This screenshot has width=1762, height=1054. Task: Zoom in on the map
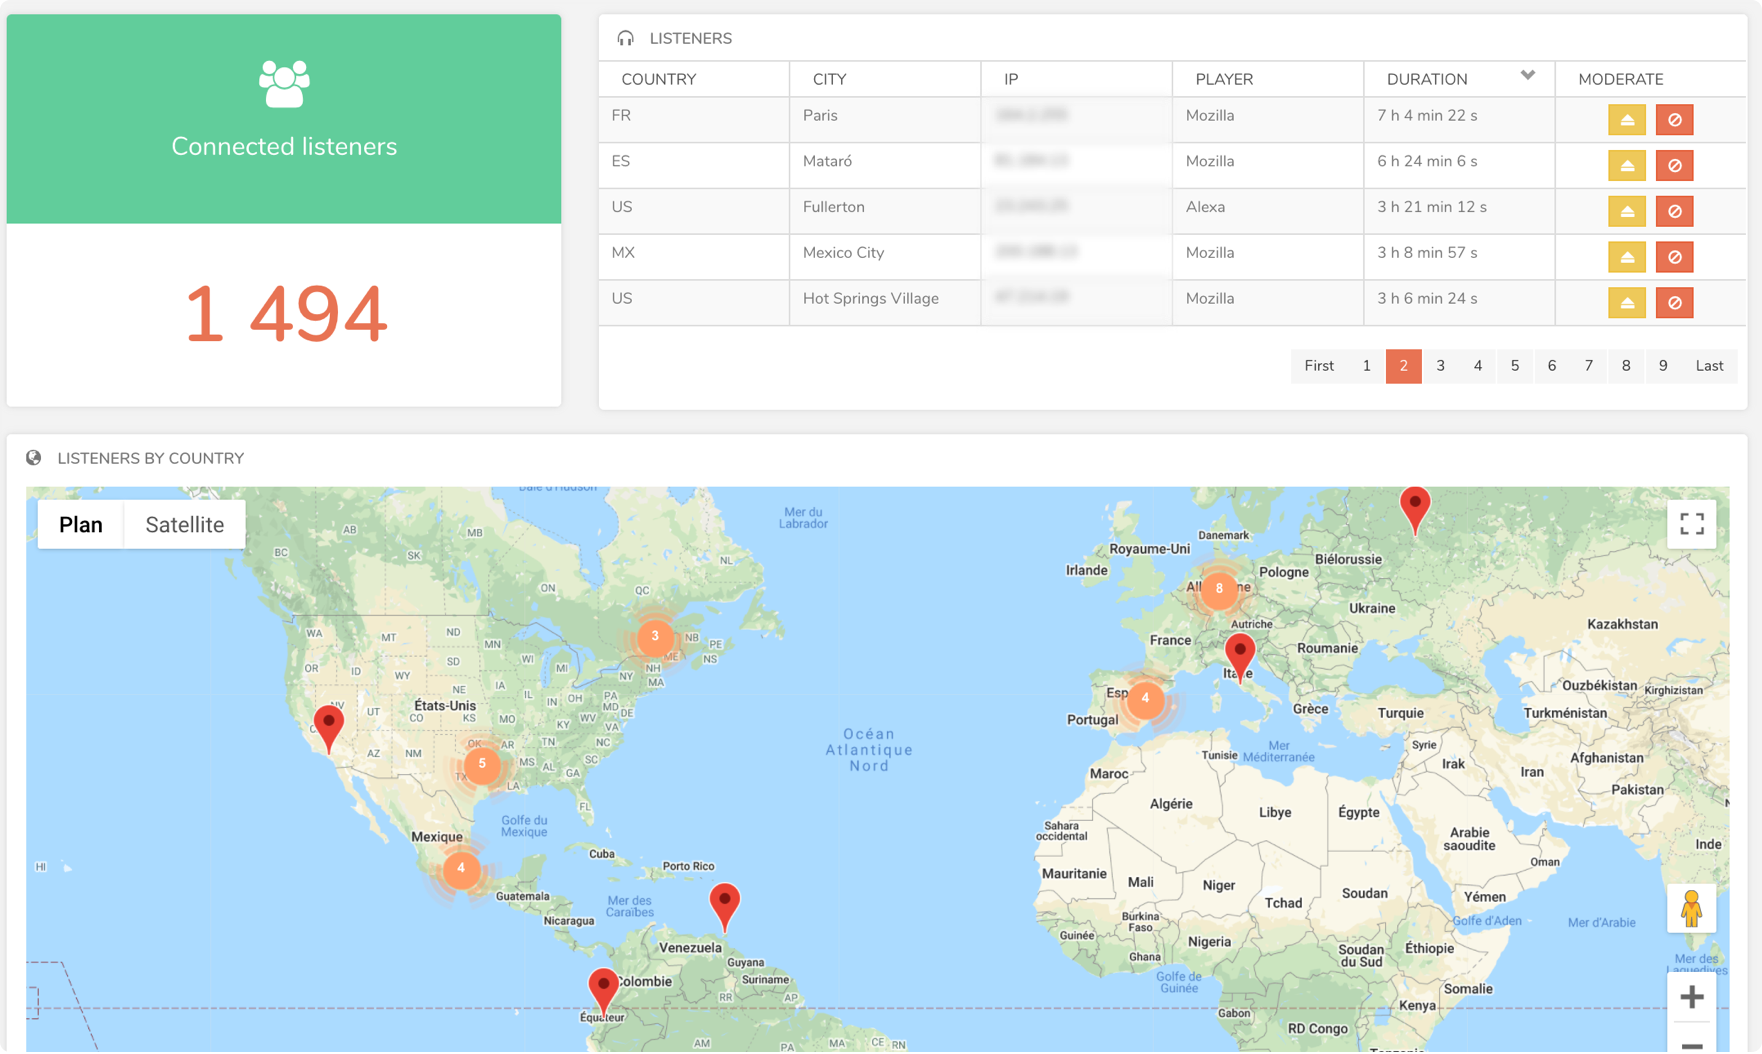click(1691, 997)
